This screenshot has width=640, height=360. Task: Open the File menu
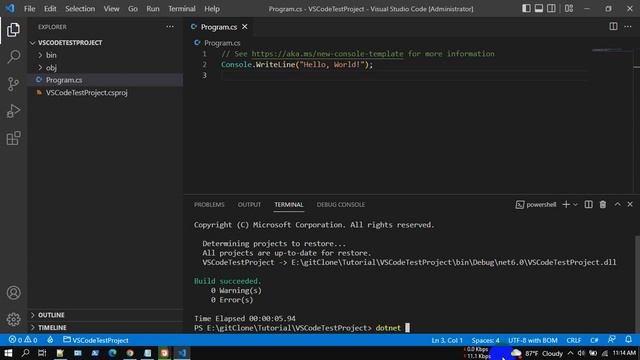point(29,9)
